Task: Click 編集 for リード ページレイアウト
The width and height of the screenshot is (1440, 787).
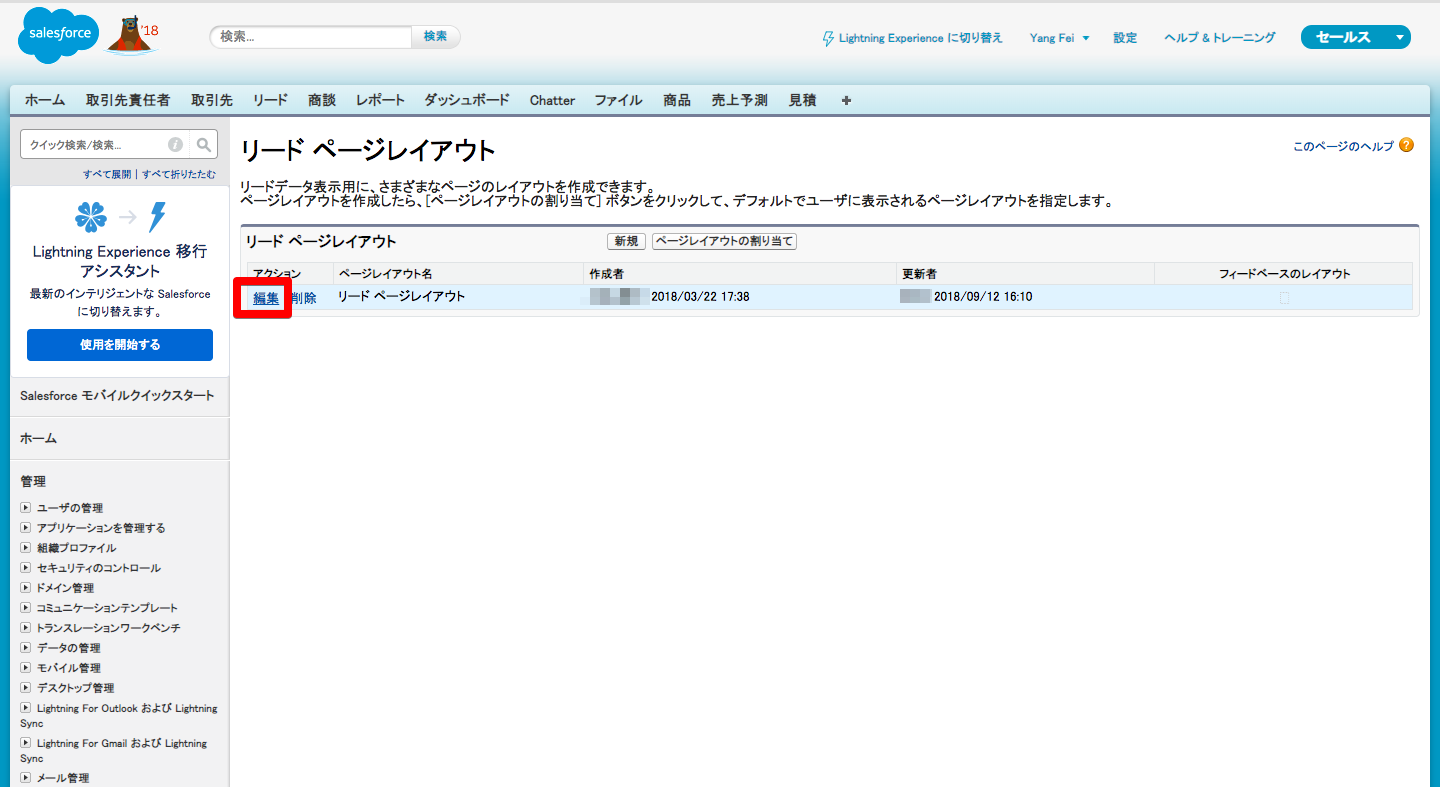Action: (266, 298)
